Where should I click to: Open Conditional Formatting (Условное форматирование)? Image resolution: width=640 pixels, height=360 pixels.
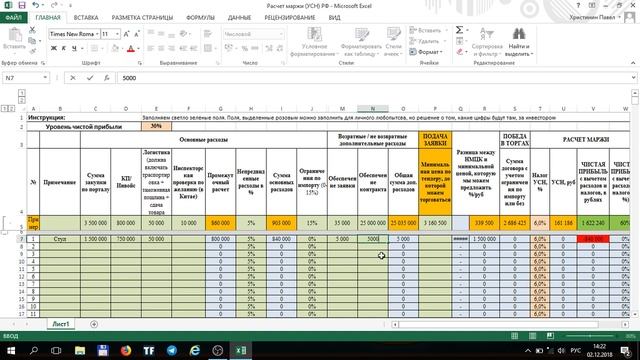point(314,42)
